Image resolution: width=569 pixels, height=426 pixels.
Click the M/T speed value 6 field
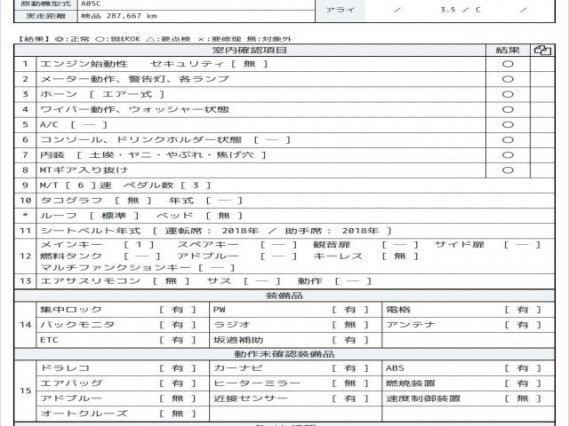click(81, 185)
